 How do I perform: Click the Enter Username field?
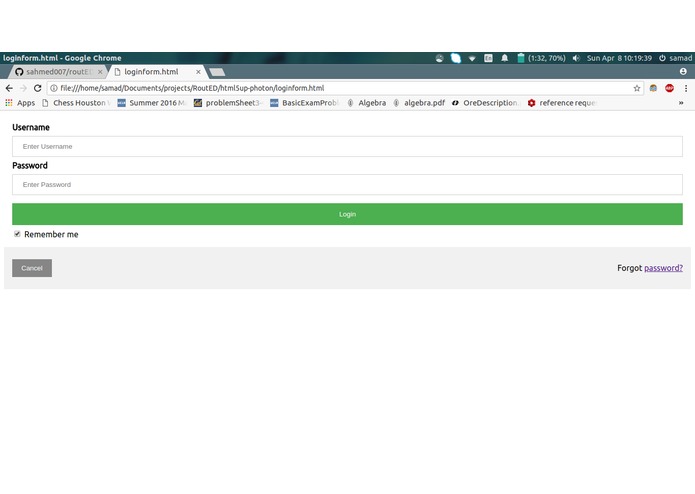[347, 147]
